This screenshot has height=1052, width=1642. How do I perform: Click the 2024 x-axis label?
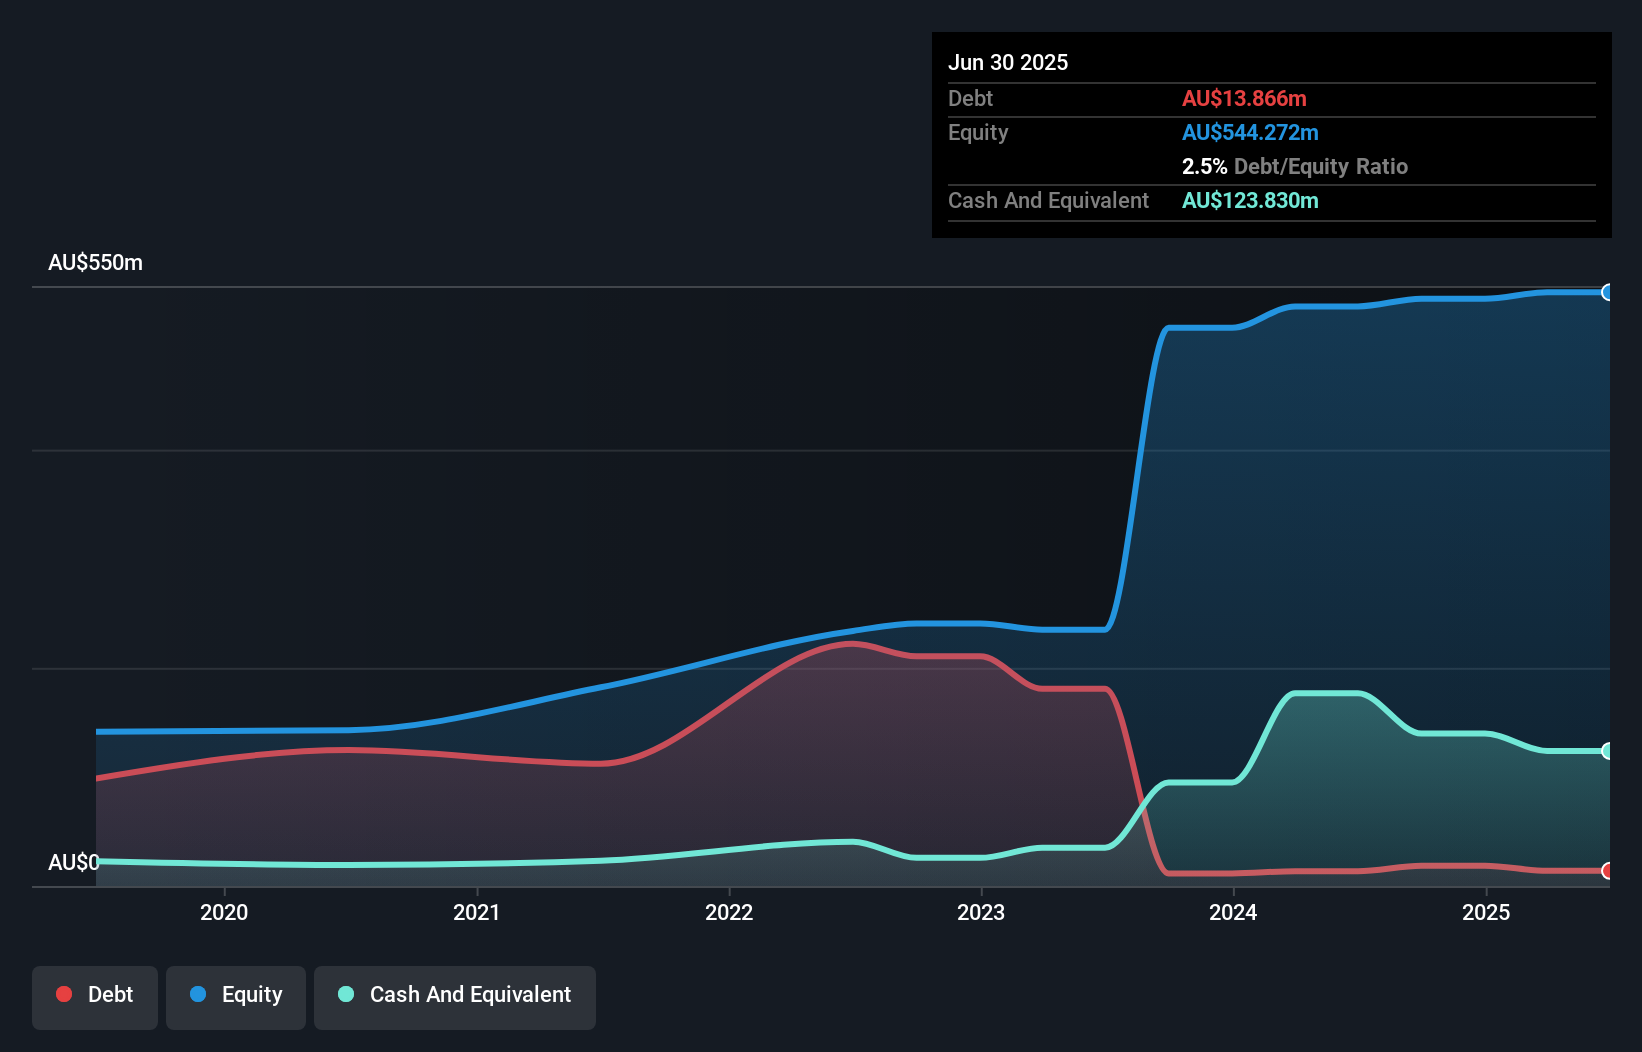pos(1233,912)
